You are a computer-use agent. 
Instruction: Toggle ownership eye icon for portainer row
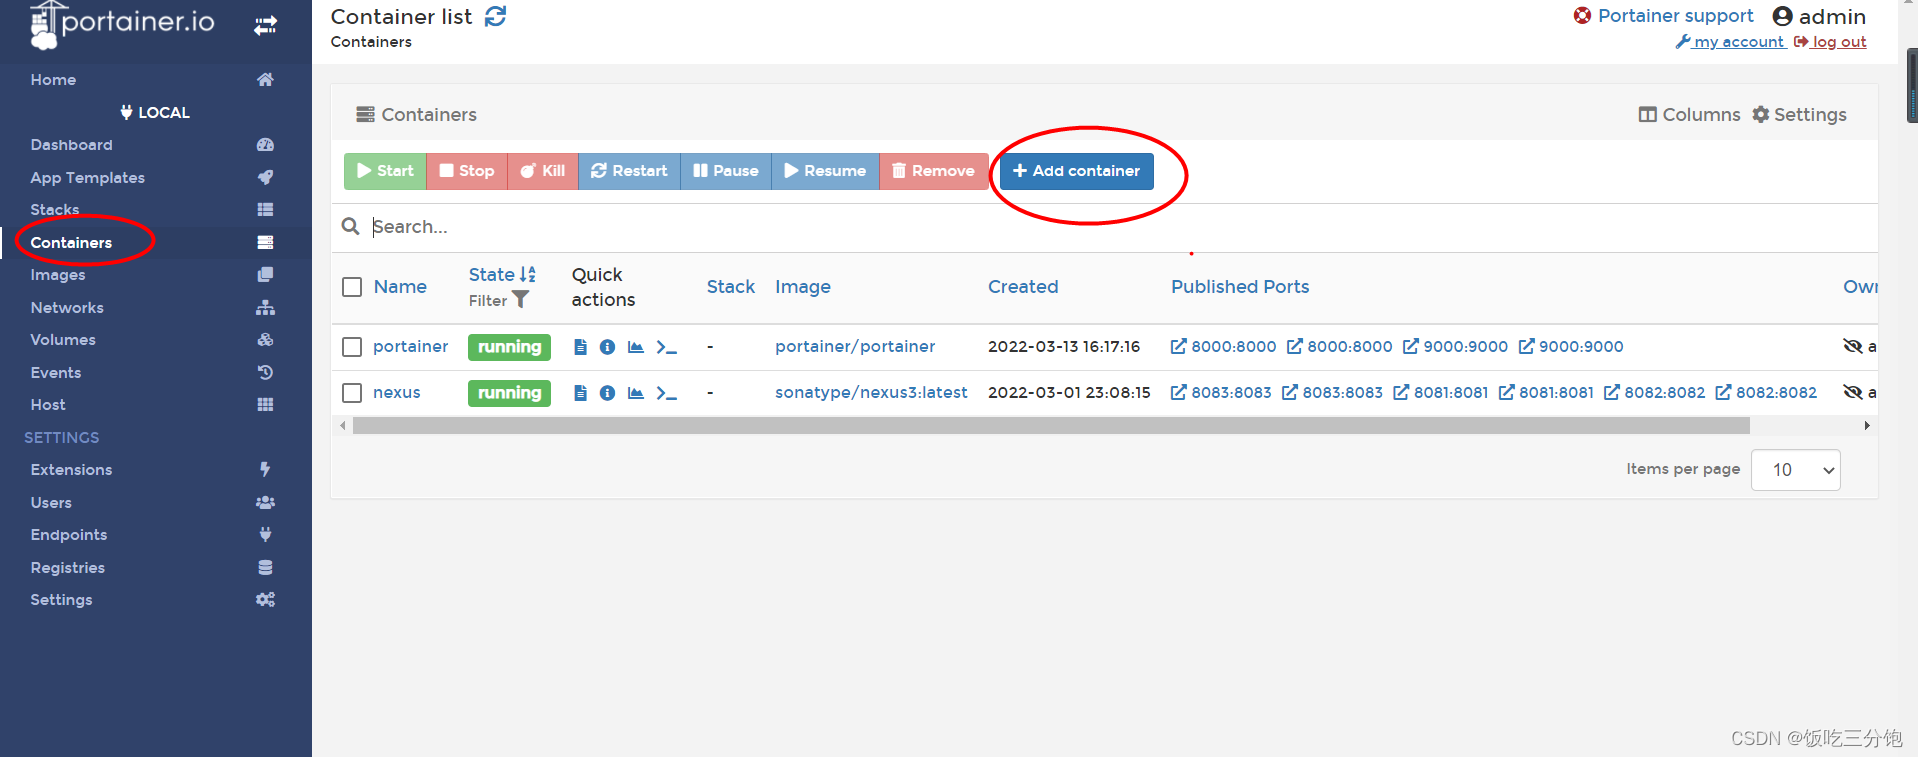coord(1853,346)
